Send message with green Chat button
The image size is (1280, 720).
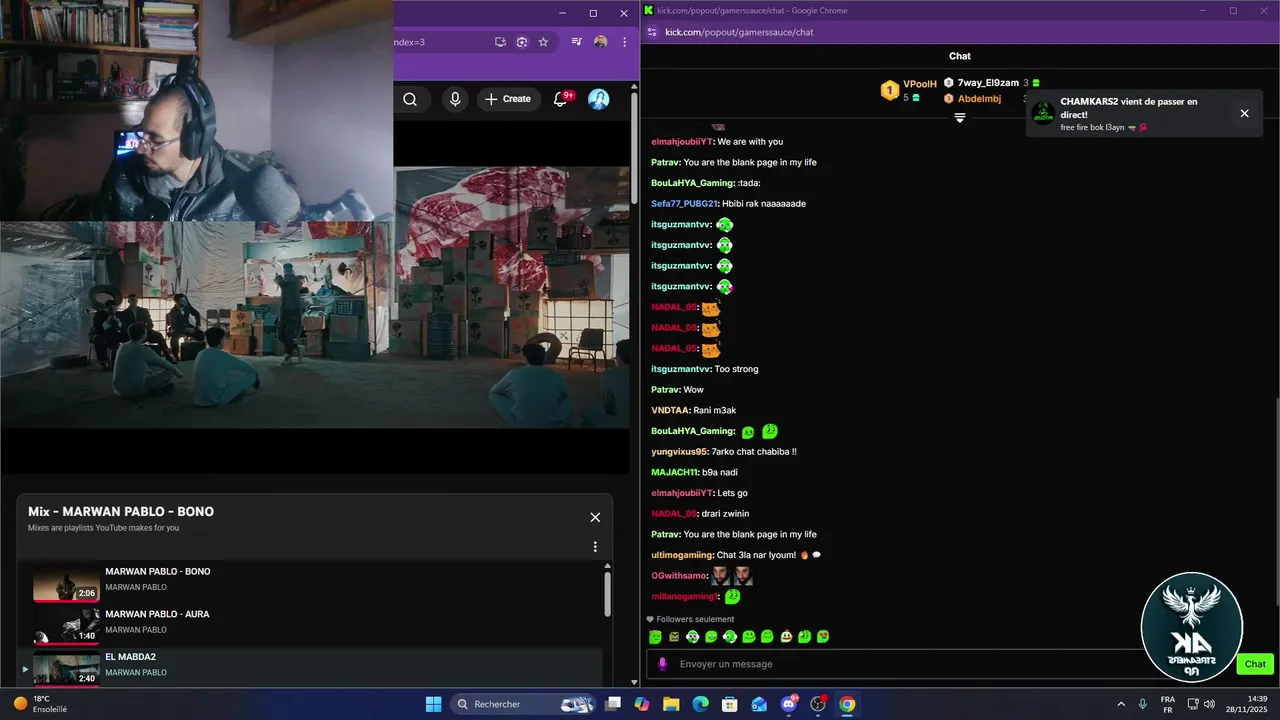pyautogui.click(x=1255, y=664)
